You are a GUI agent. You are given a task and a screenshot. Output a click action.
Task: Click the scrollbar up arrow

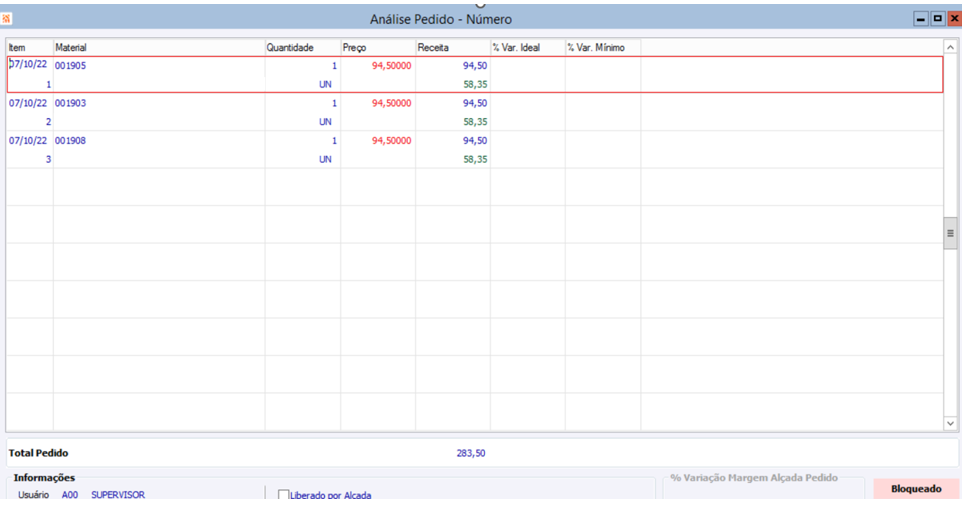click(950, 47)
